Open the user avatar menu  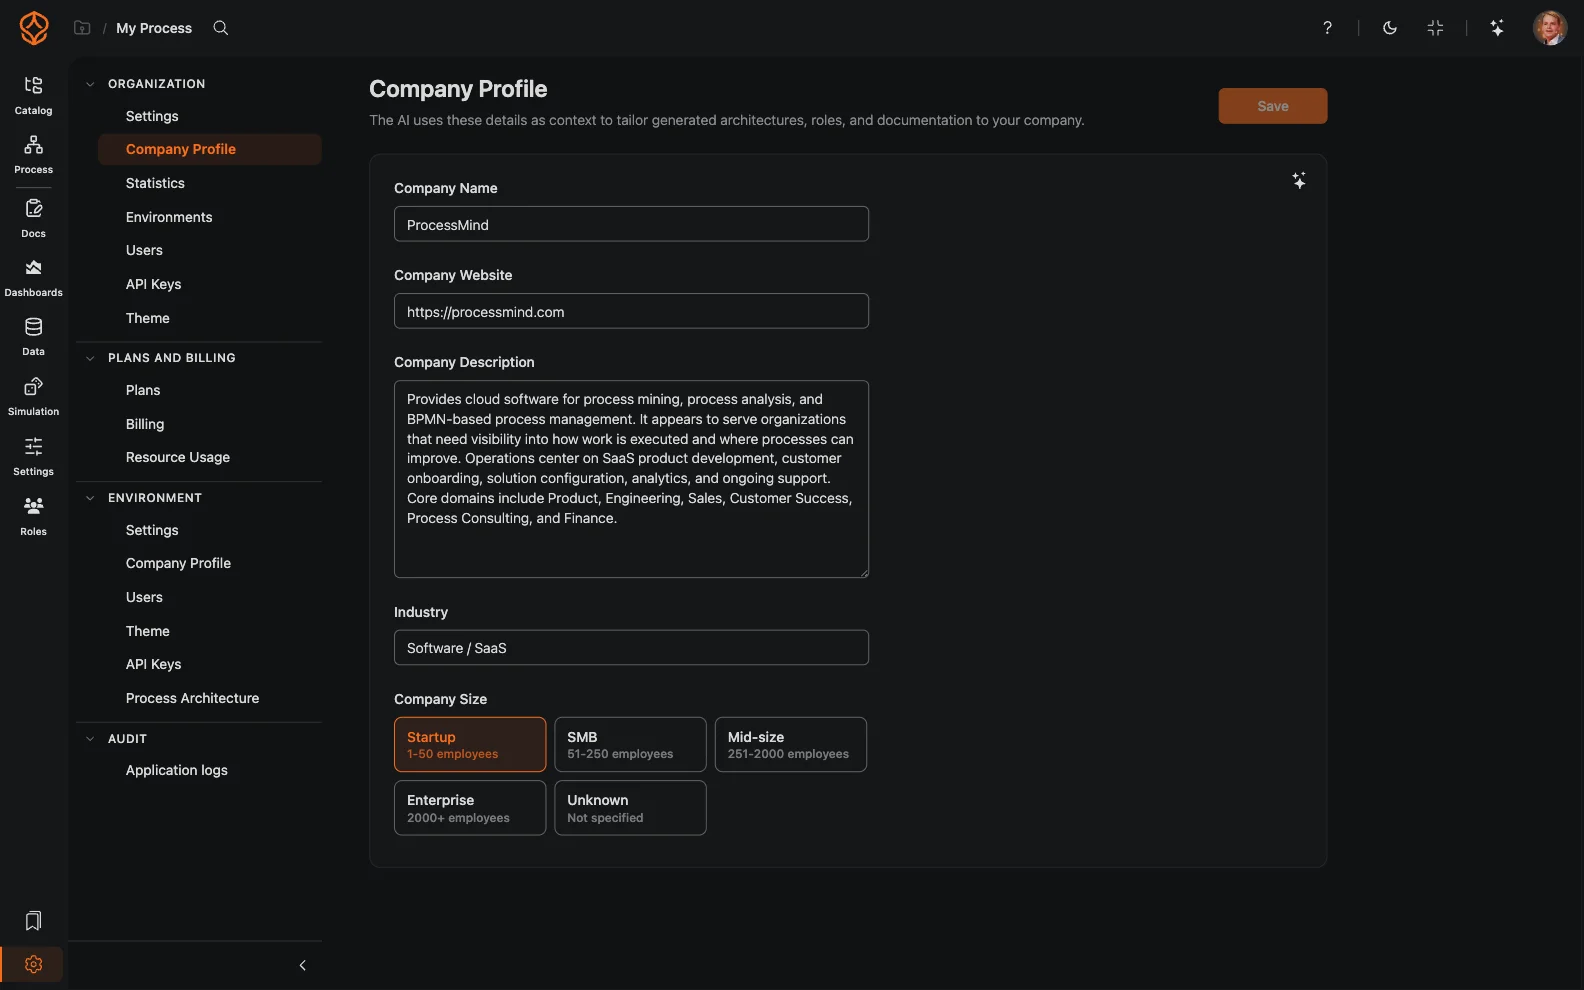1550,28
